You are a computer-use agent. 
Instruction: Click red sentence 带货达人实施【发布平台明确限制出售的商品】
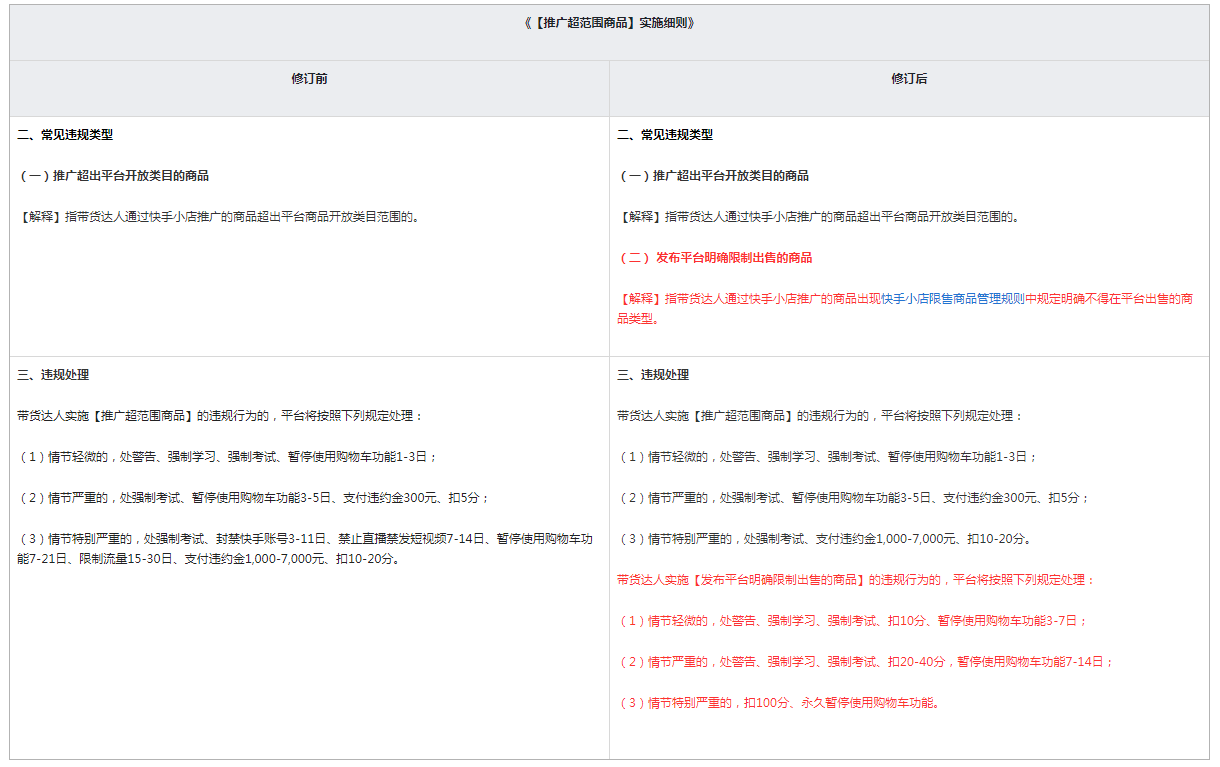(856, 580)
